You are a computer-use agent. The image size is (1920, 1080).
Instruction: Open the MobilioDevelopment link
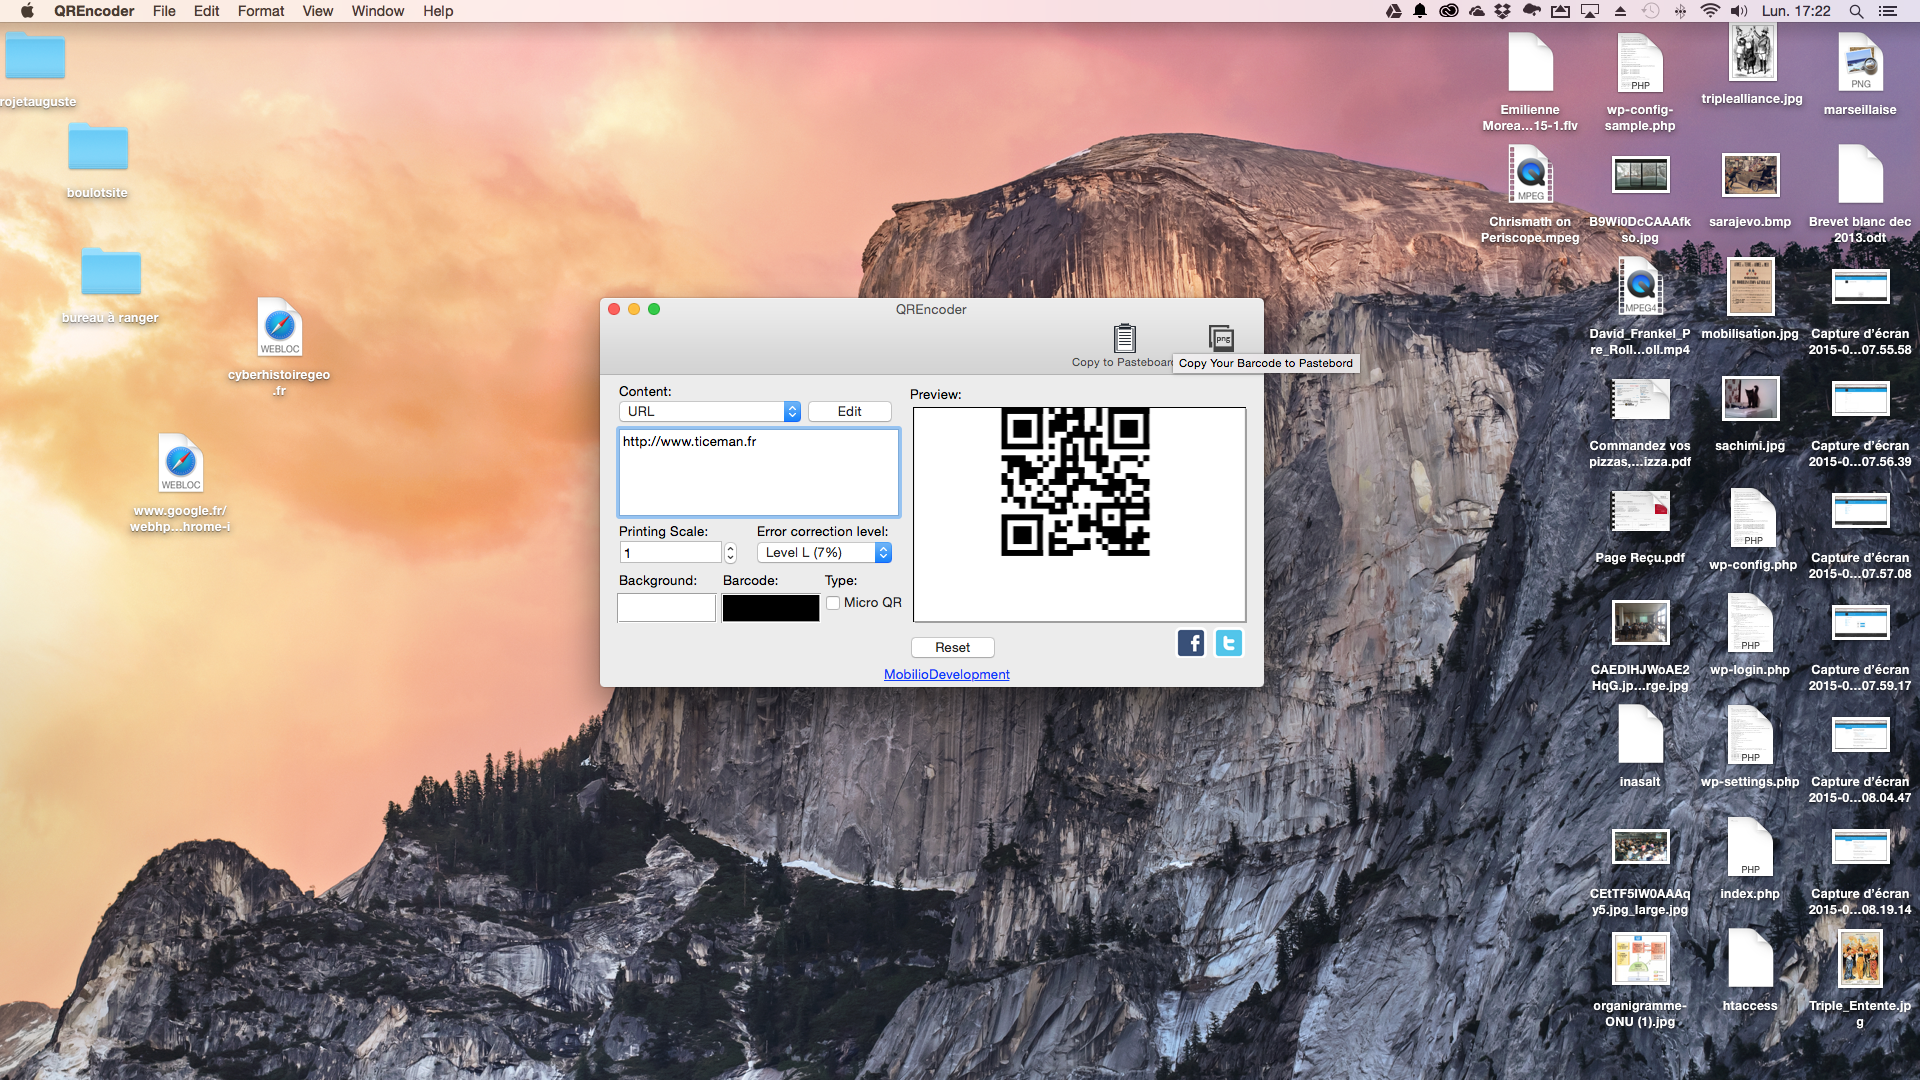[x=947, y=675]
